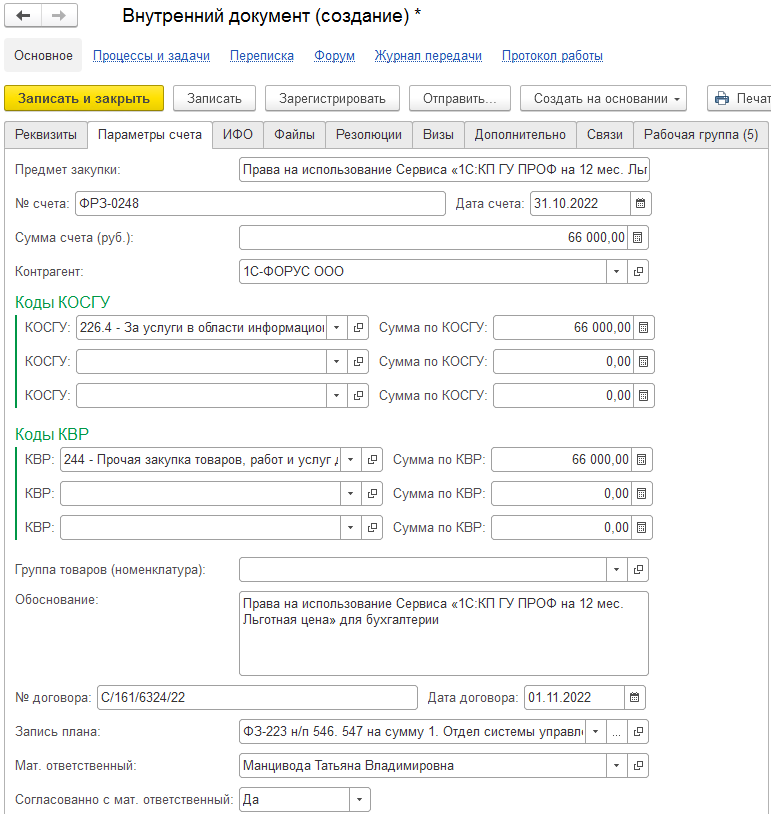
Task: Click open icon of third КОСГУ row
Action: (x=358, y=396)
